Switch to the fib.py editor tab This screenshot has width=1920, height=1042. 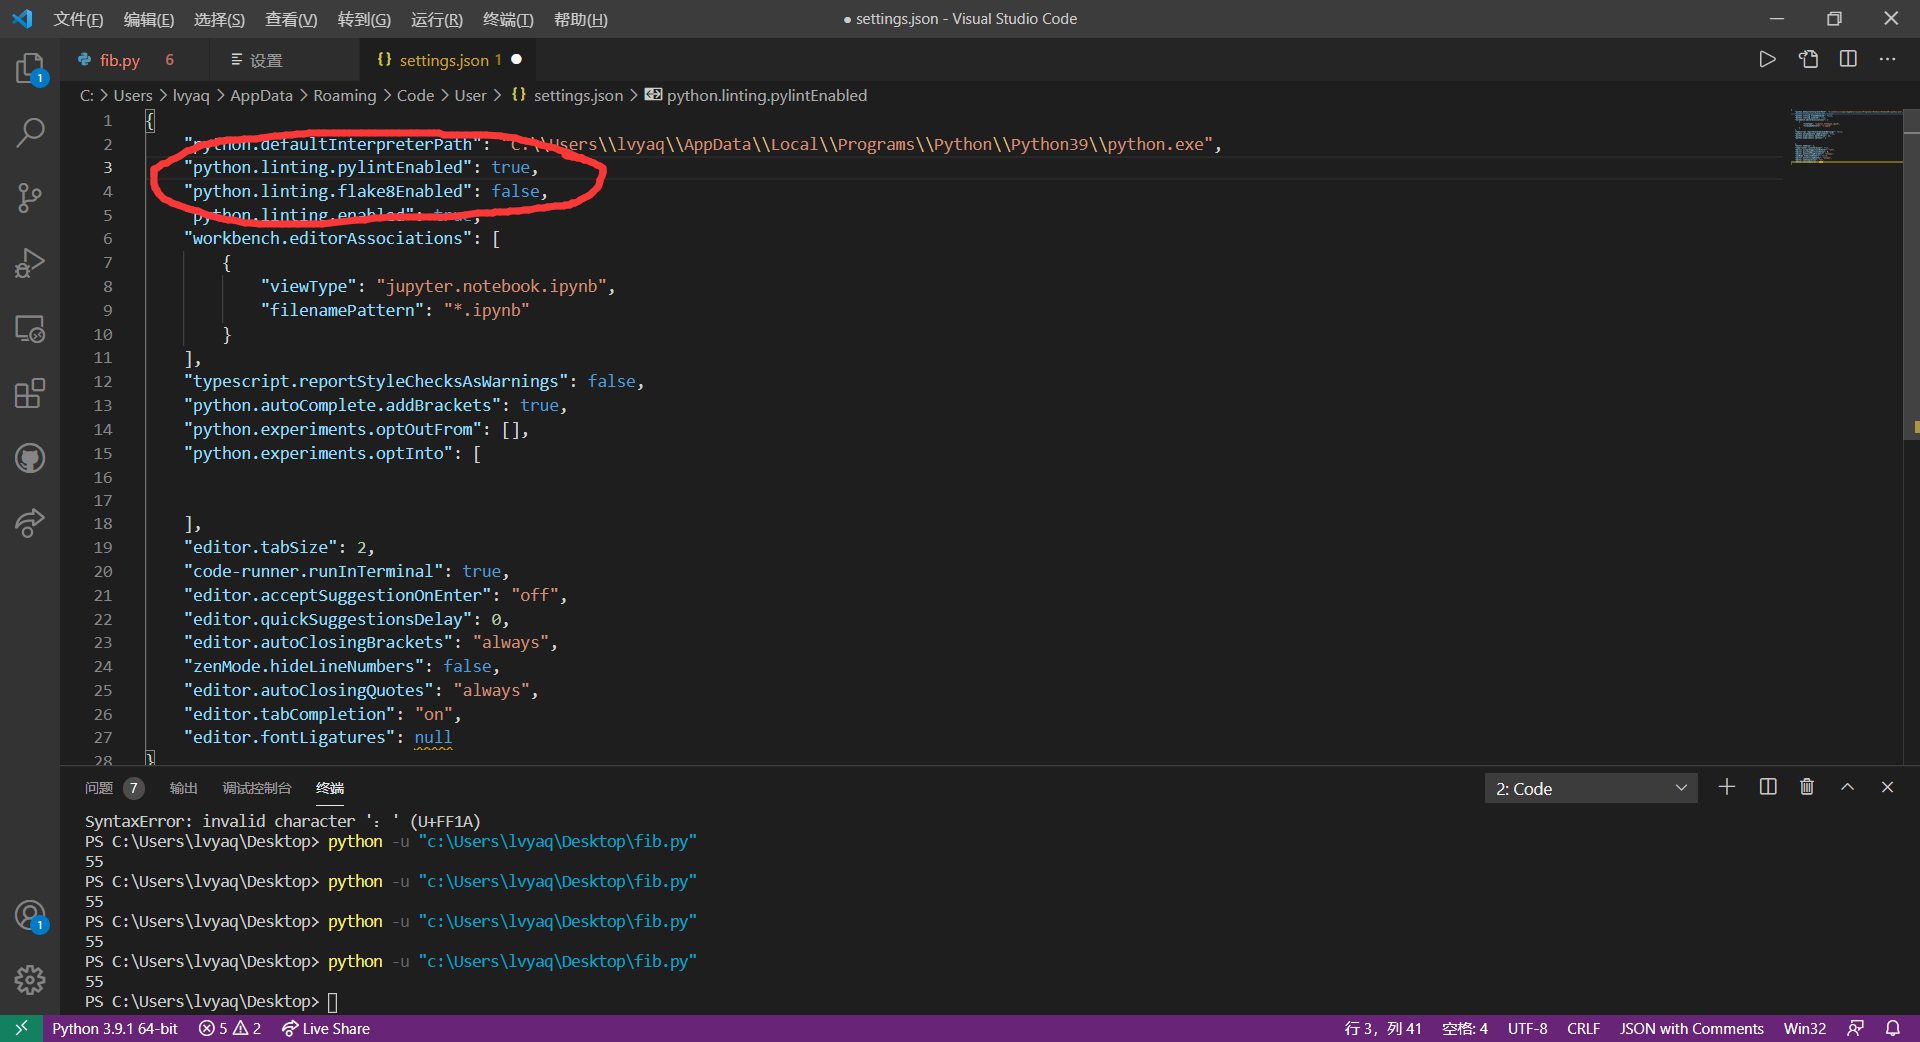pos(135,60)
